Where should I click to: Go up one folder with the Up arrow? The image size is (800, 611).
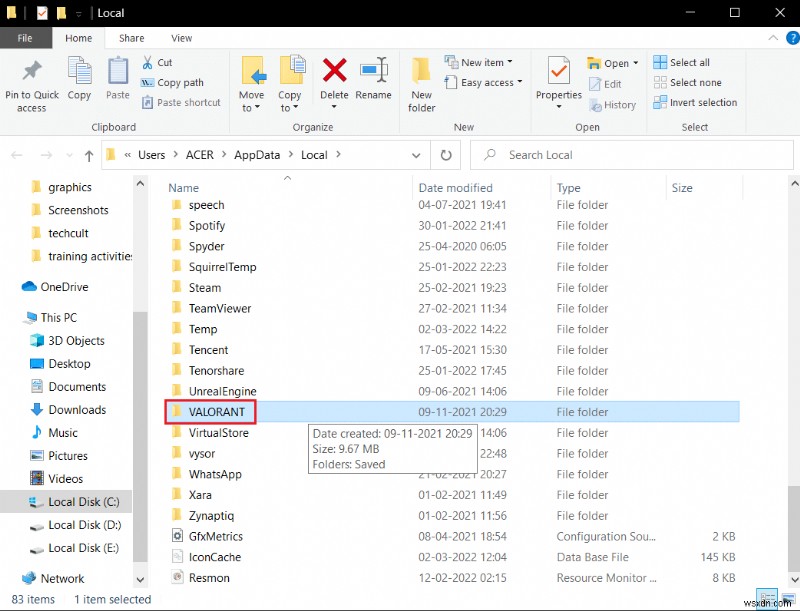click(x=89, y=156)
